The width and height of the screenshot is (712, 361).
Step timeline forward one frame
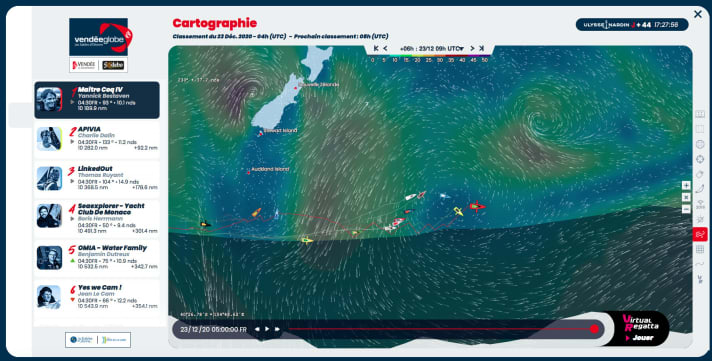coord(277,329)
